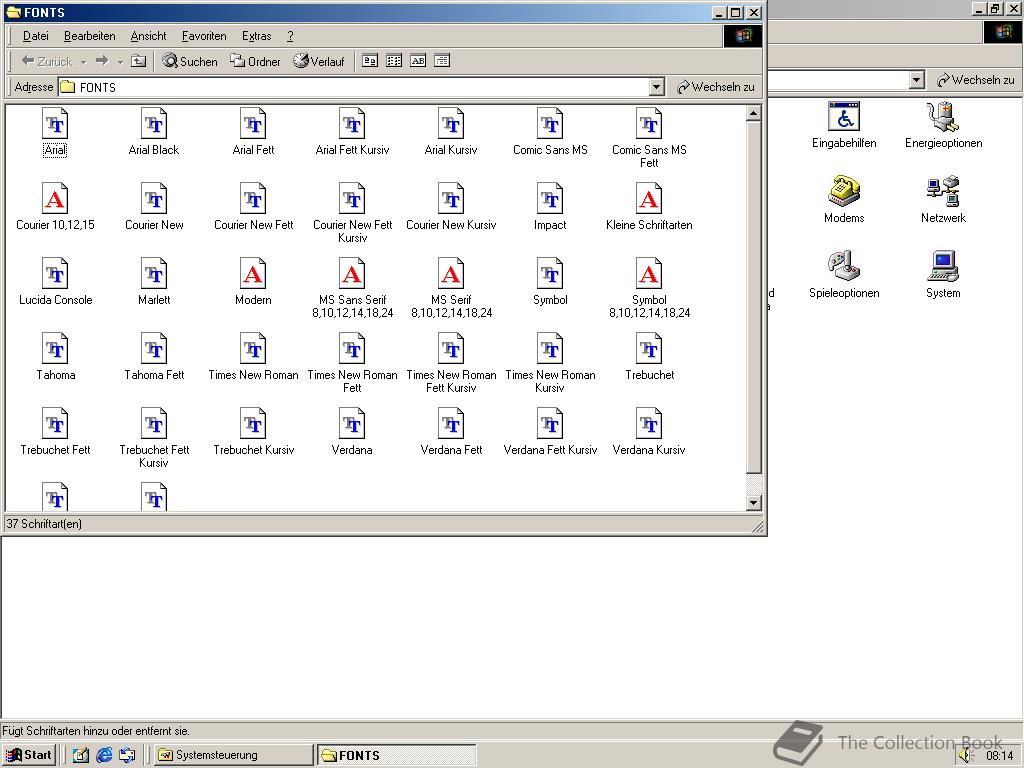The width and height of the screenshot is (1024, 768).
Task: Select the Courier New font icon
Action: point(154,199)
